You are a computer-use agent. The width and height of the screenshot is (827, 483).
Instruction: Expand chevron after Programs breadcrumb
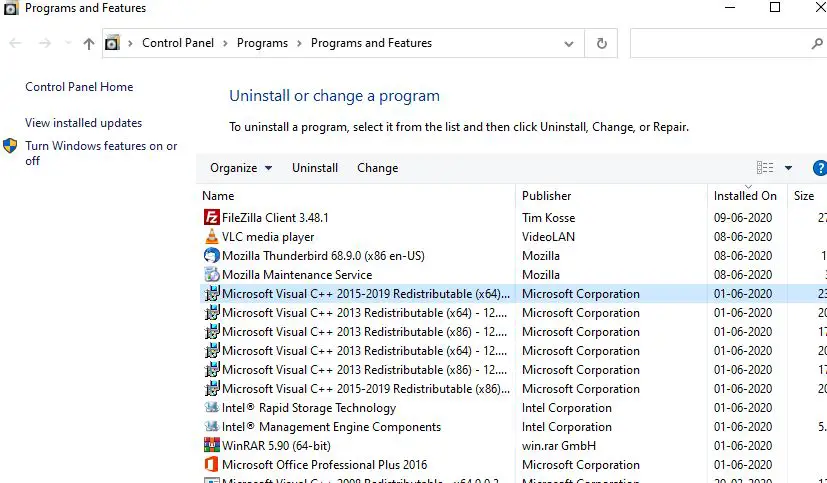299,43
